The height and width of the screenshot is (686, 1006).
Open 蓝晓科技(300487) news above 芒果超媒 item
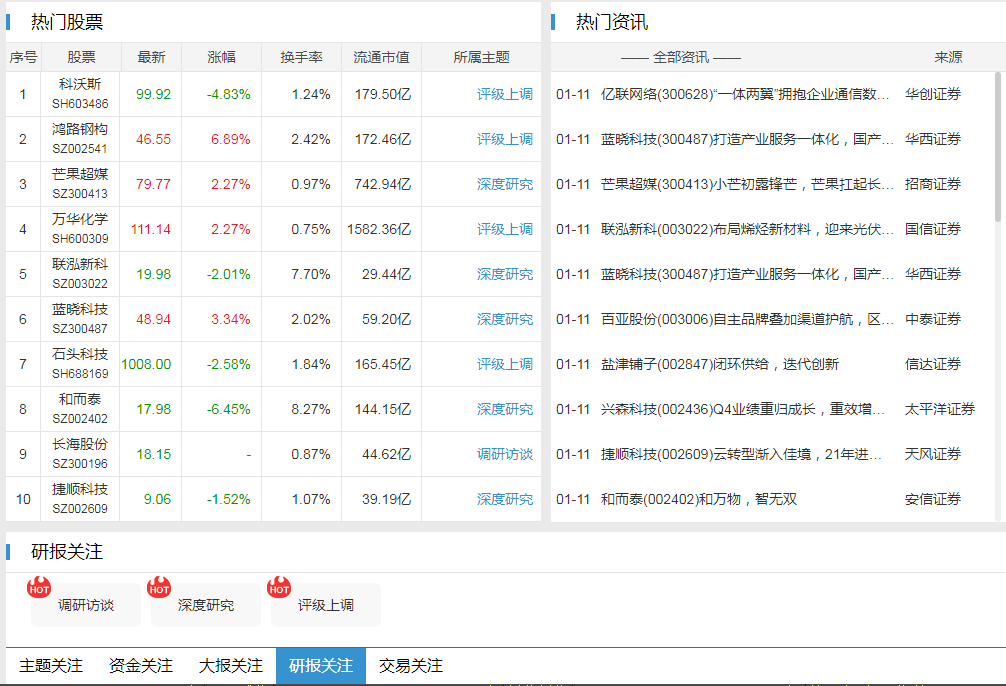747,139
